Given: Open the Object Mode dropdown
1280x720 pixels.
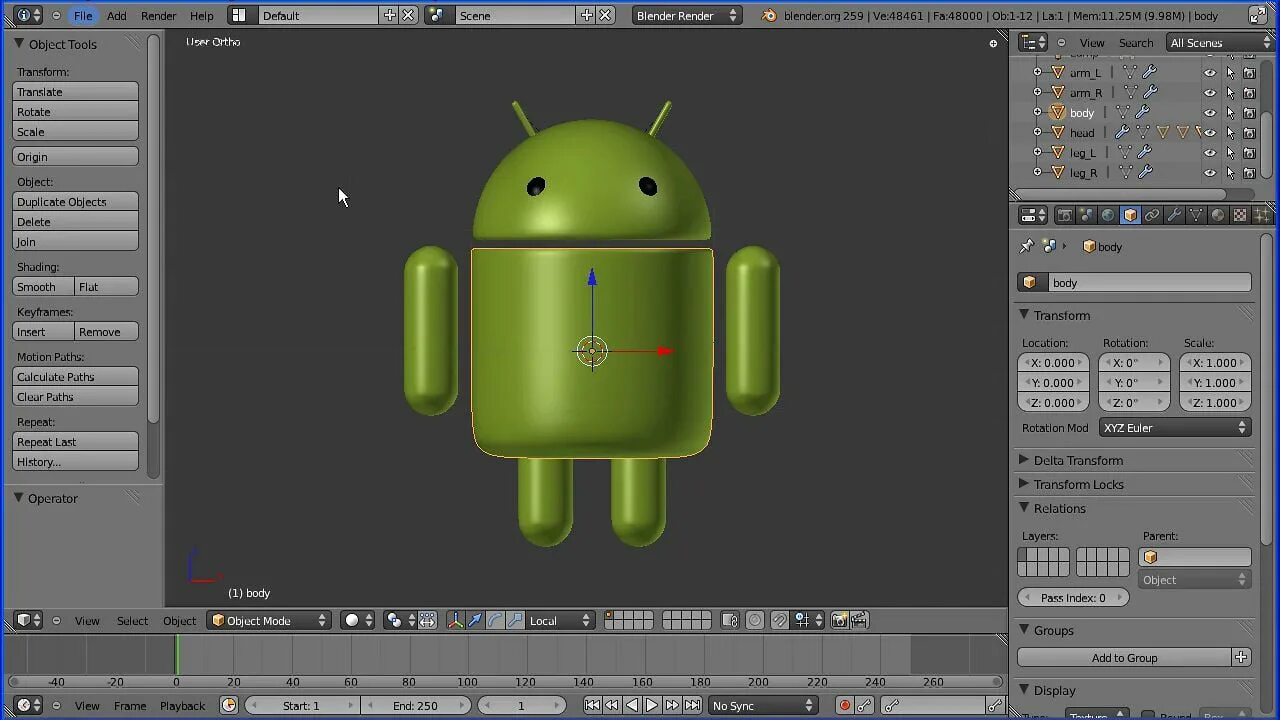Looking at the screenshot, I should (269, 621).
